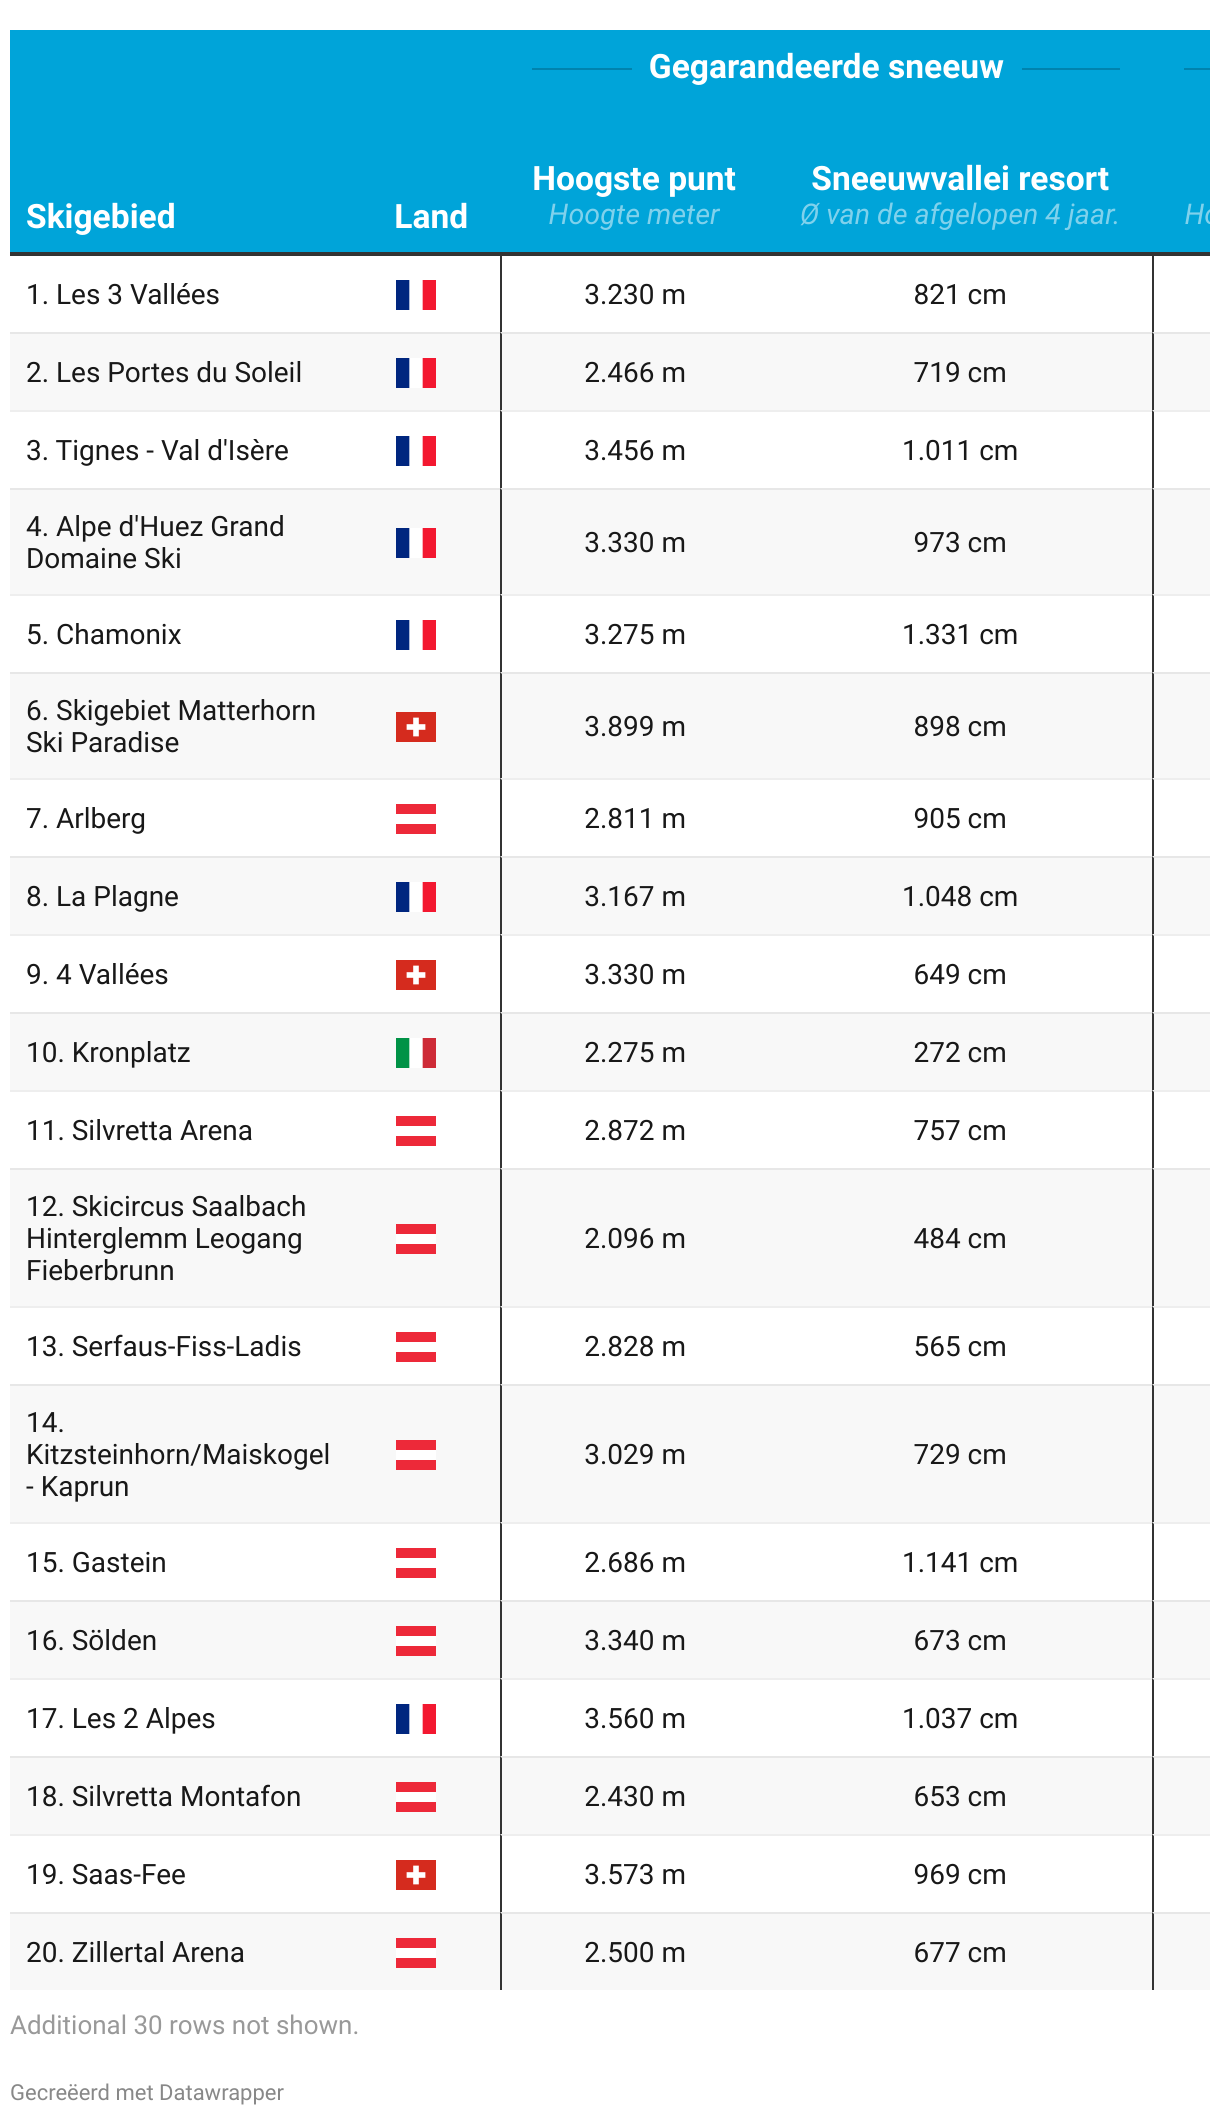Select the 15. Gastein row name
Viewport: 1220px width, 2116px height.
(x=96, y=1563)
